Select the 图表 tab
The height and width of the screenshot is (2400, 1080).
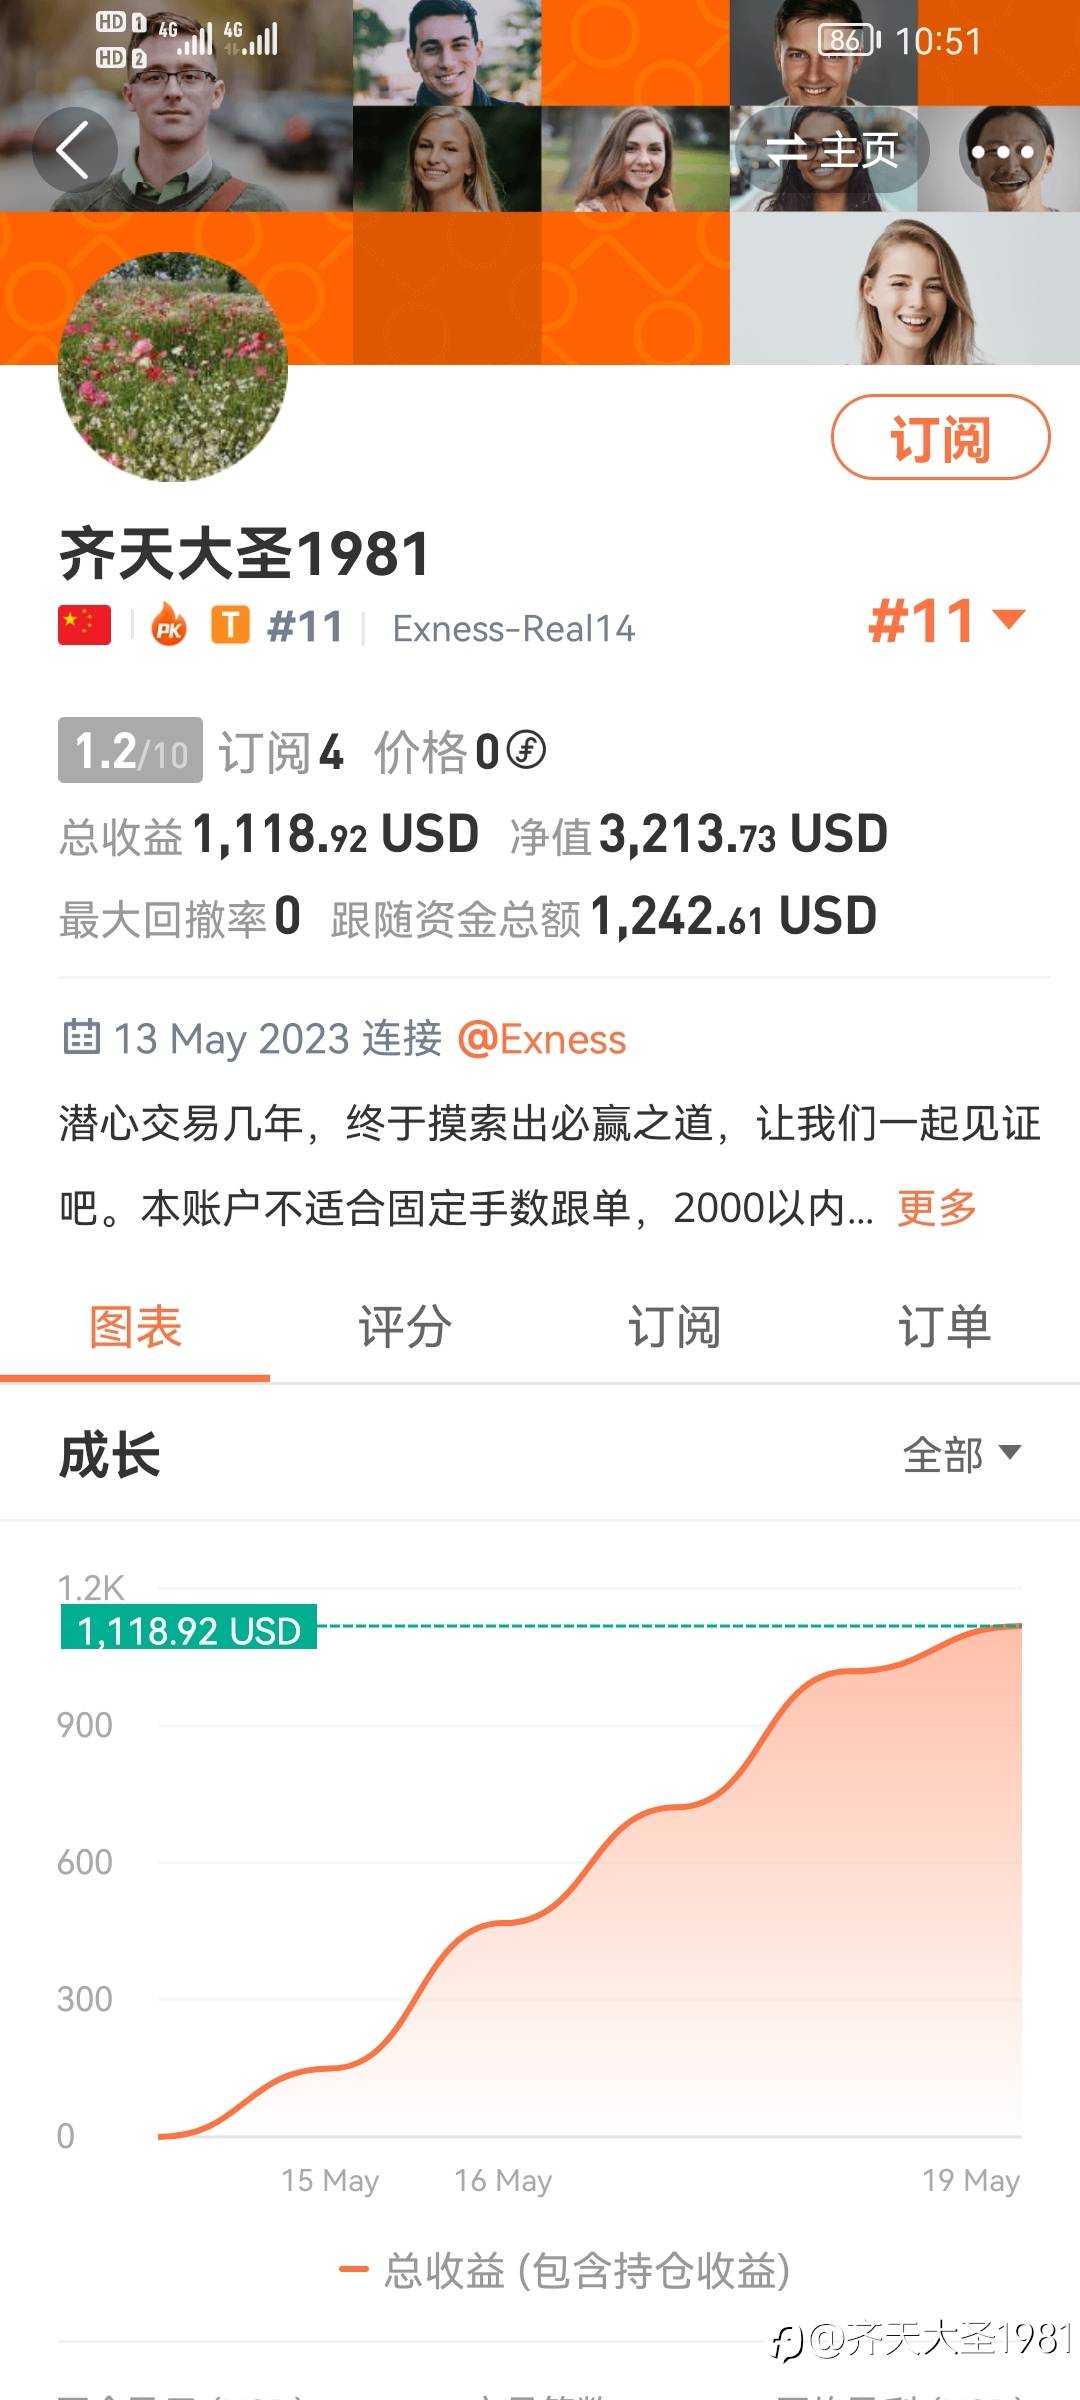point(135,1328)
